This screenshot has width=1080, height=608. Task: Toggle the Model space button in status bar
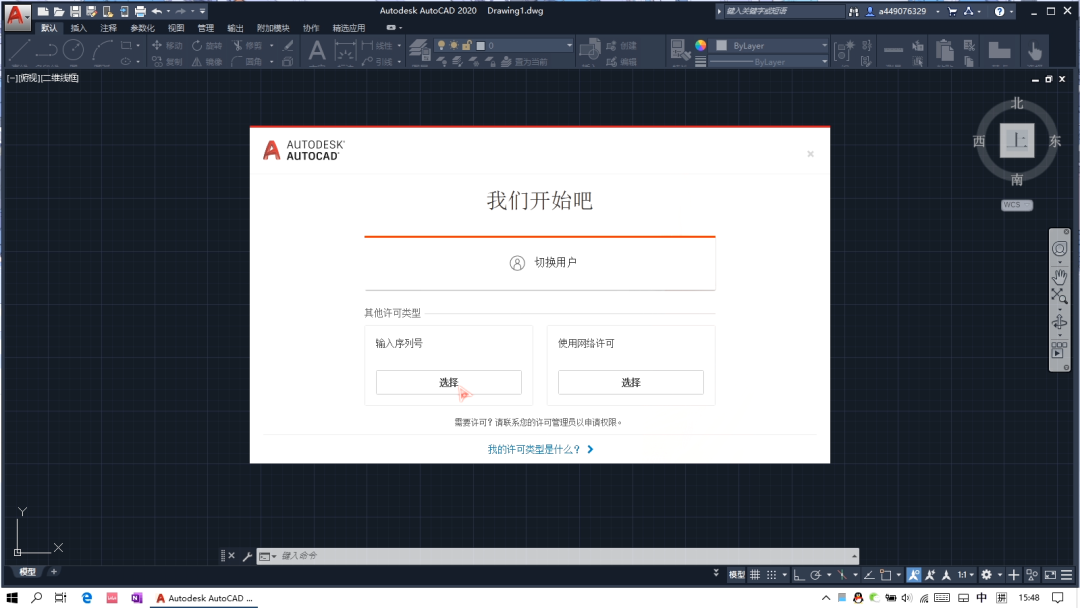[736, 575]
